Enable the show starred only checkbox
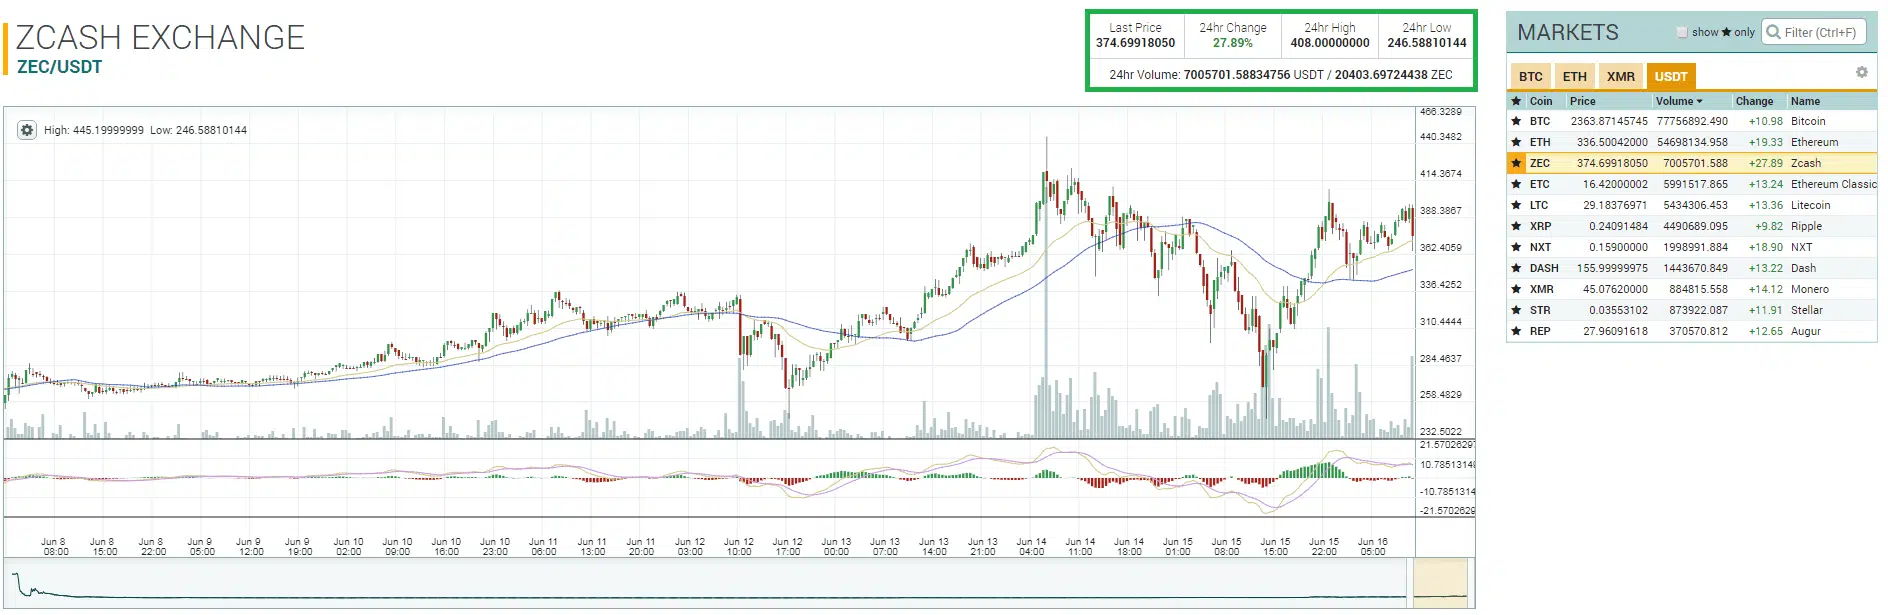Viewport: 1888px width, 615px height. point(1682,32)
